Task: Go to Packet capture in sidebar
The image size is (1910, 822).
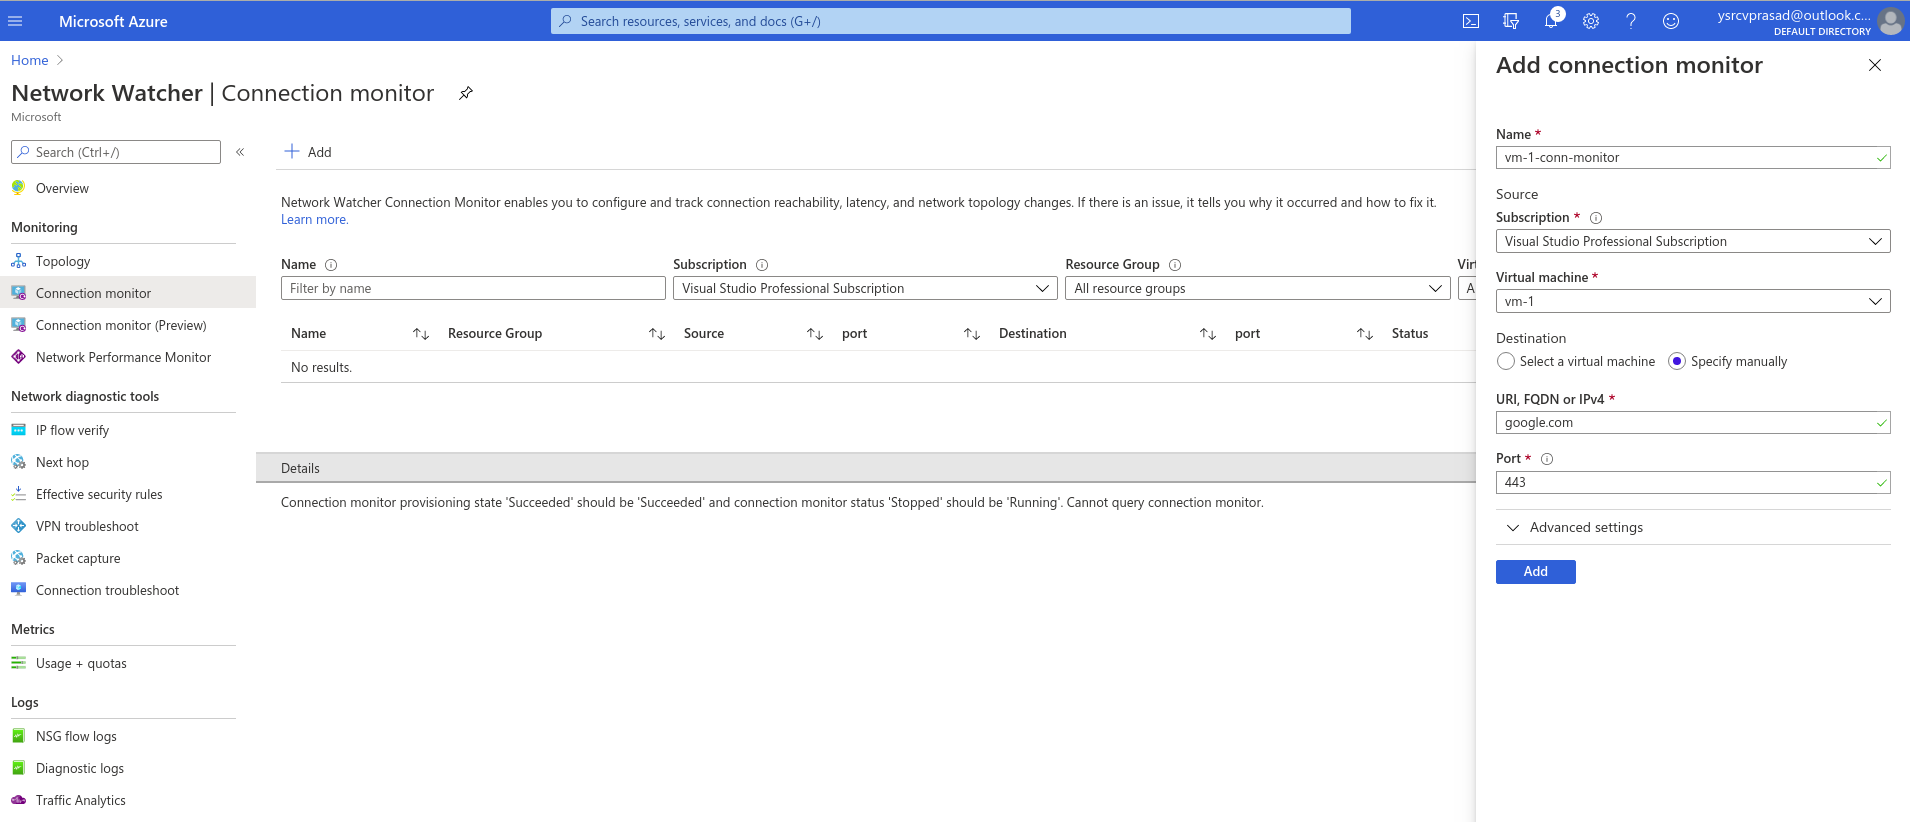Action: pyautogui.click(x=78, y=558)
